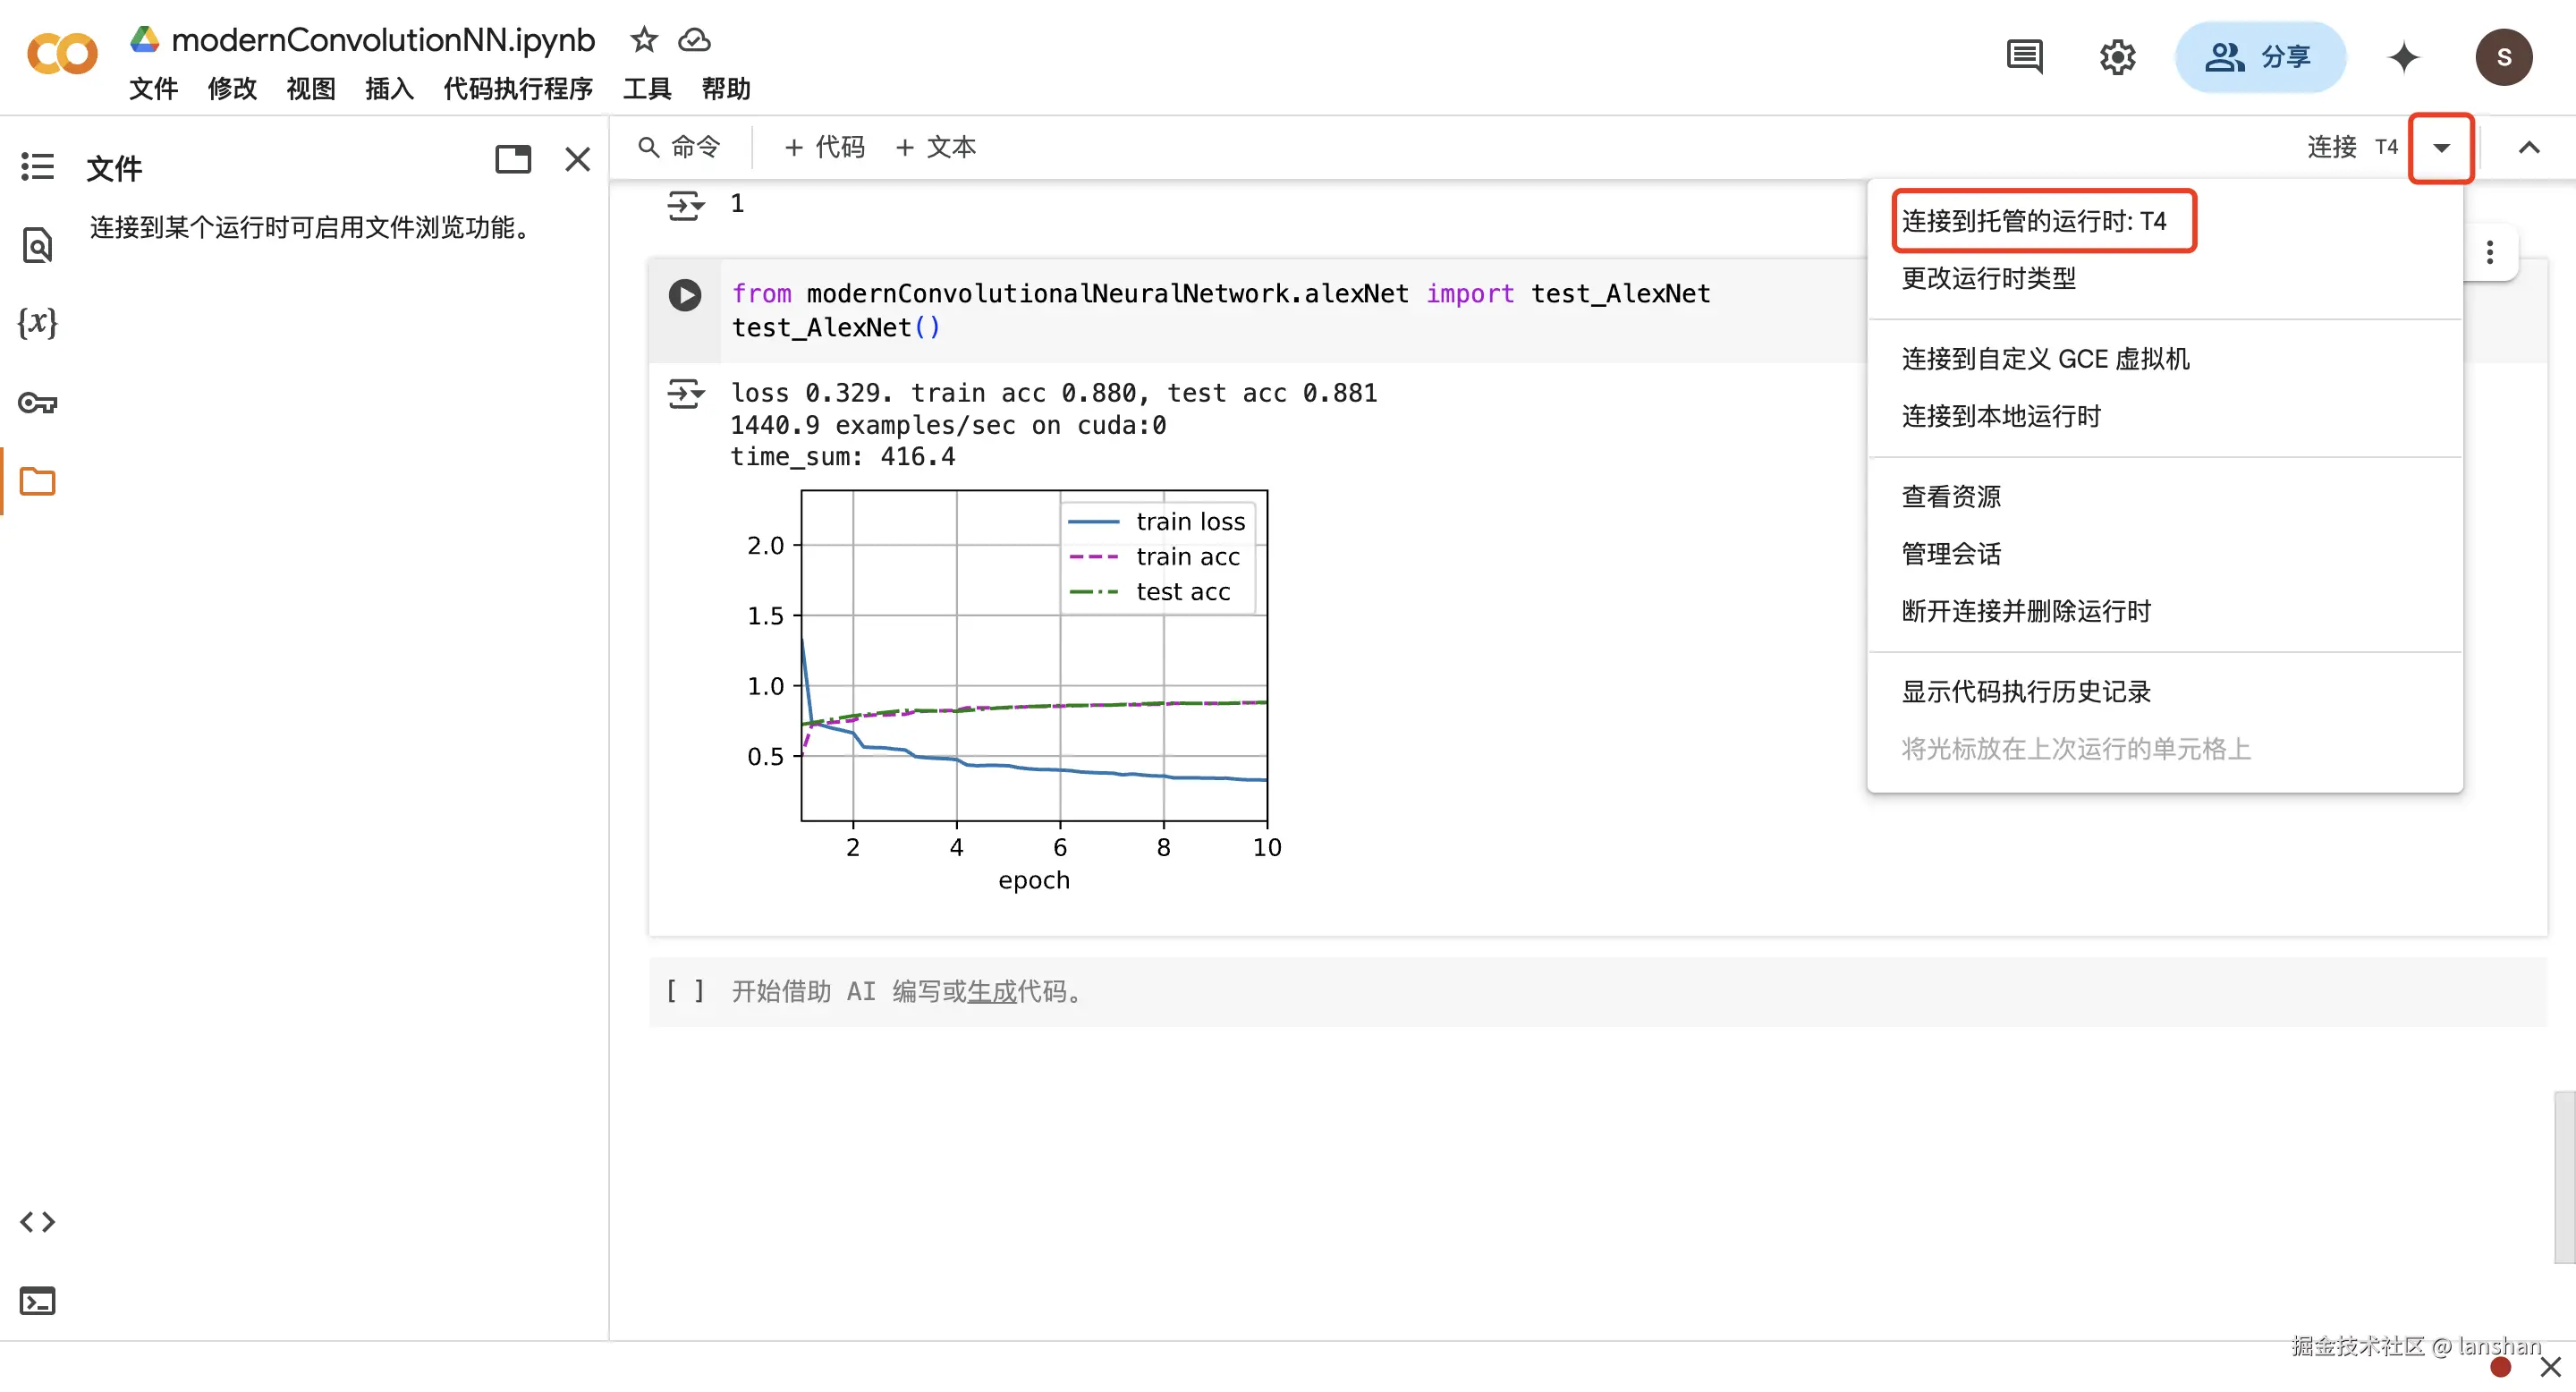Click the connect dropdown arrow next to T4

point(2441,148)
